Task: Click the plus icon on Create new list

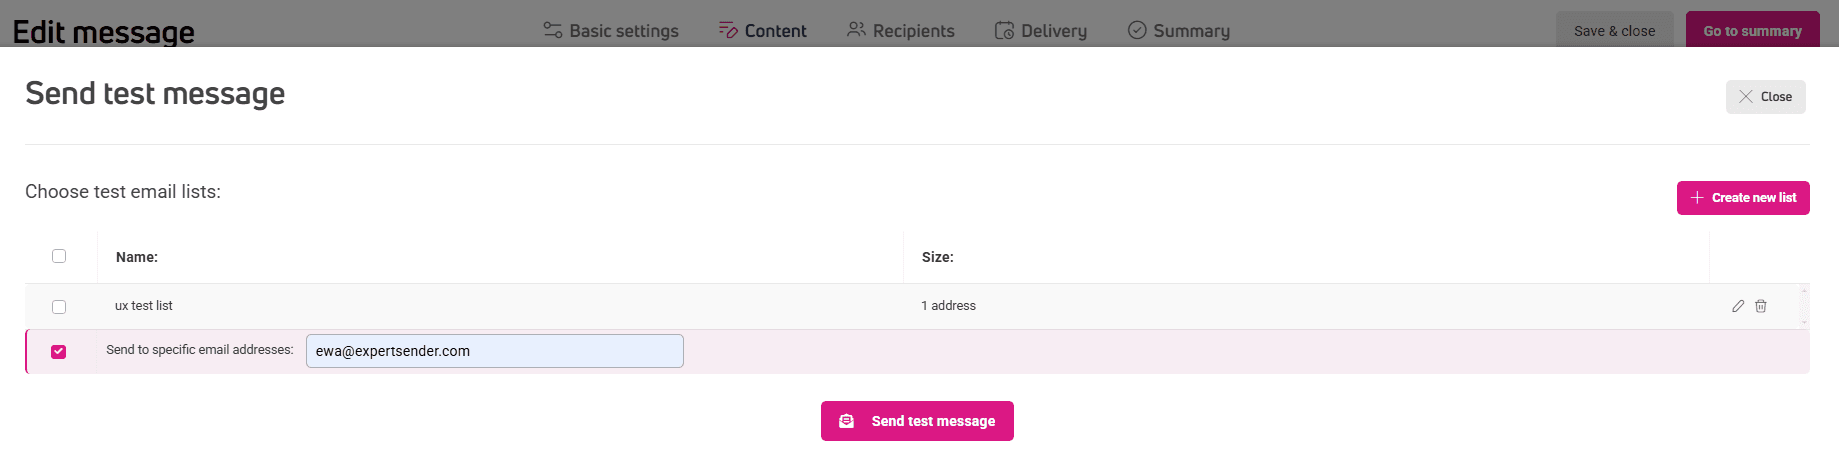Action: coord(1697,198)
